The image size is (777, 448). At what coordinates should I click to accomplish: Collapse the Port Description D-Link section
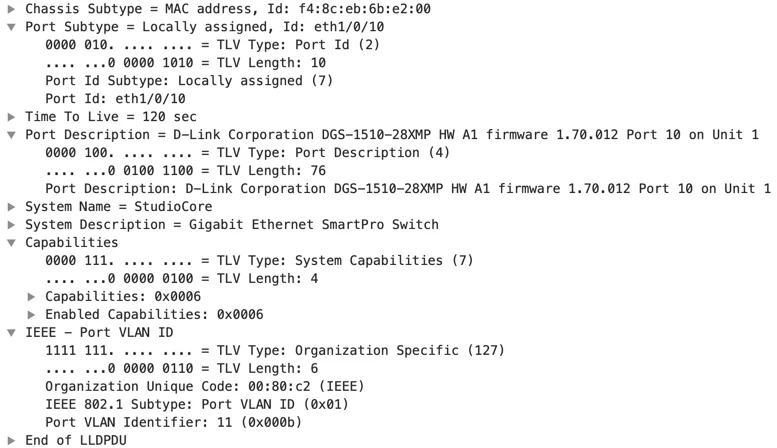11,135
